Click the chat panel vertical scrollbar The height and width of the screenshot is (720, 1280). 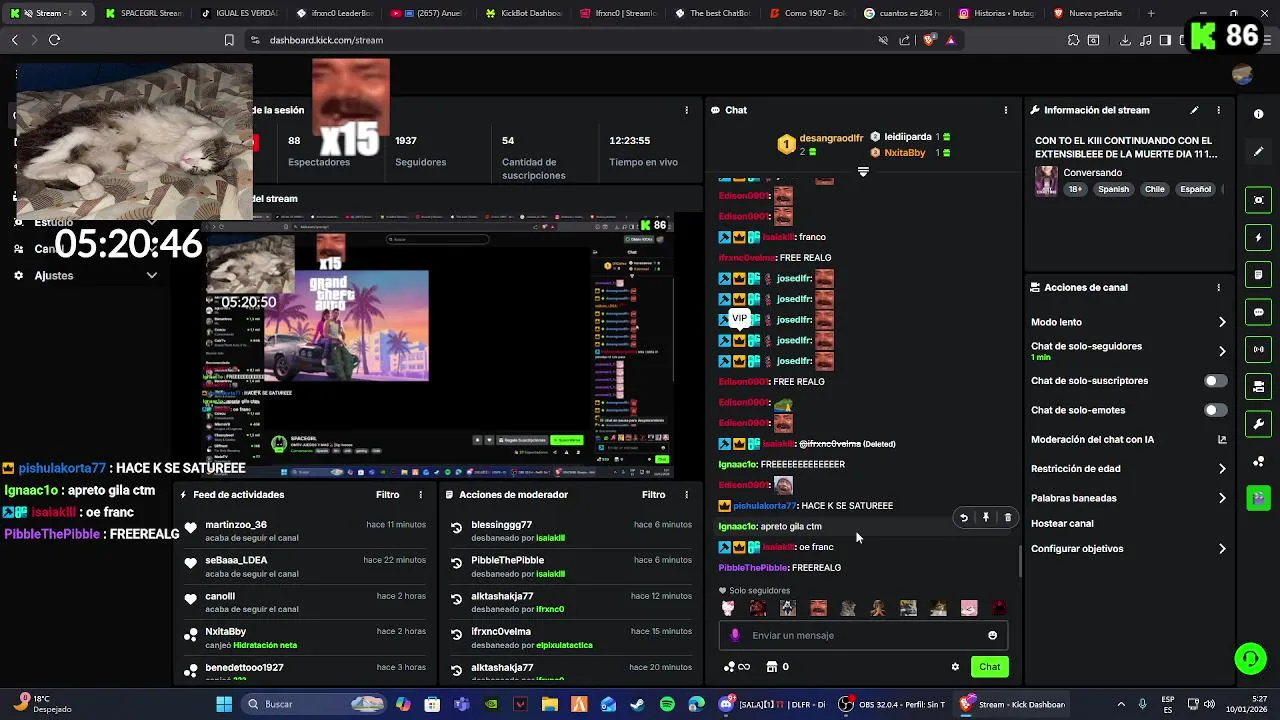coord(1019,561)
